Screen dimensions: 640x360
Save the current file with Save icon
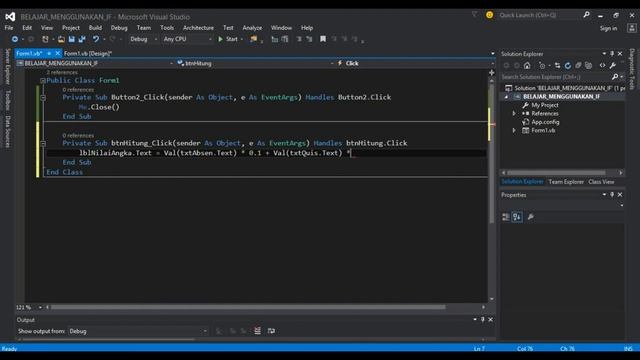71,39
